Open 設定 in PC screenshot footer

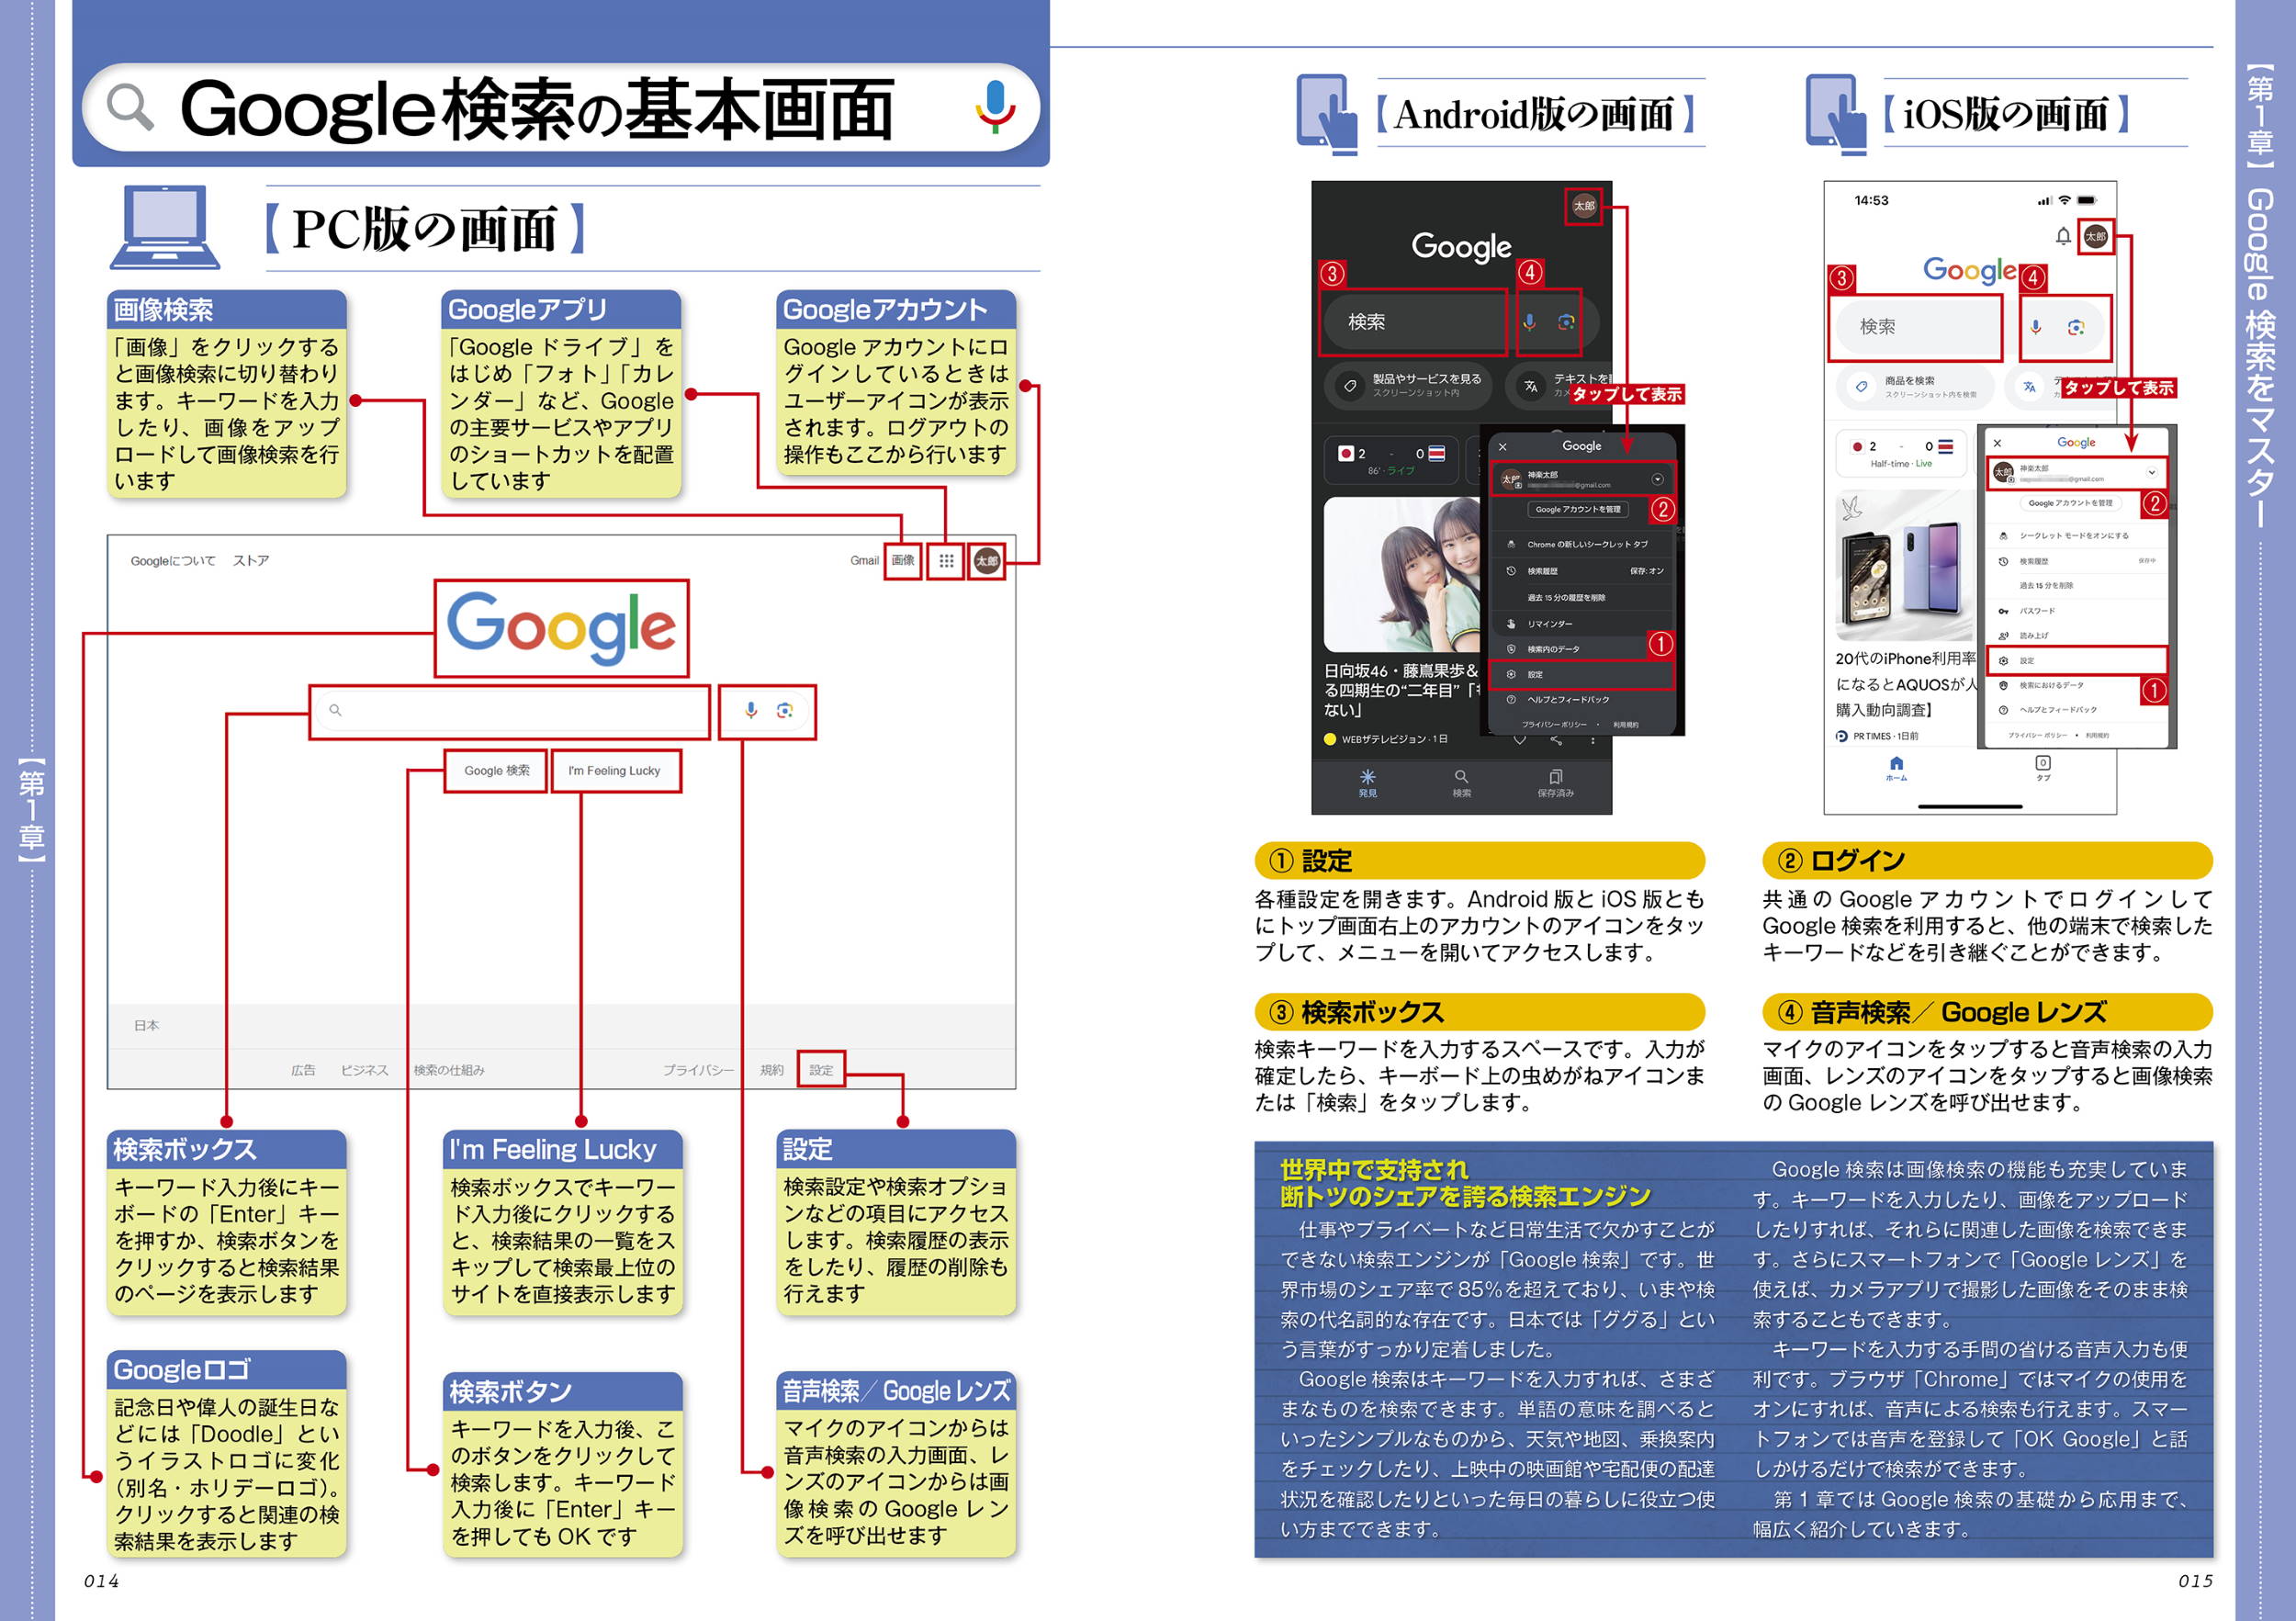point(821,1070)
